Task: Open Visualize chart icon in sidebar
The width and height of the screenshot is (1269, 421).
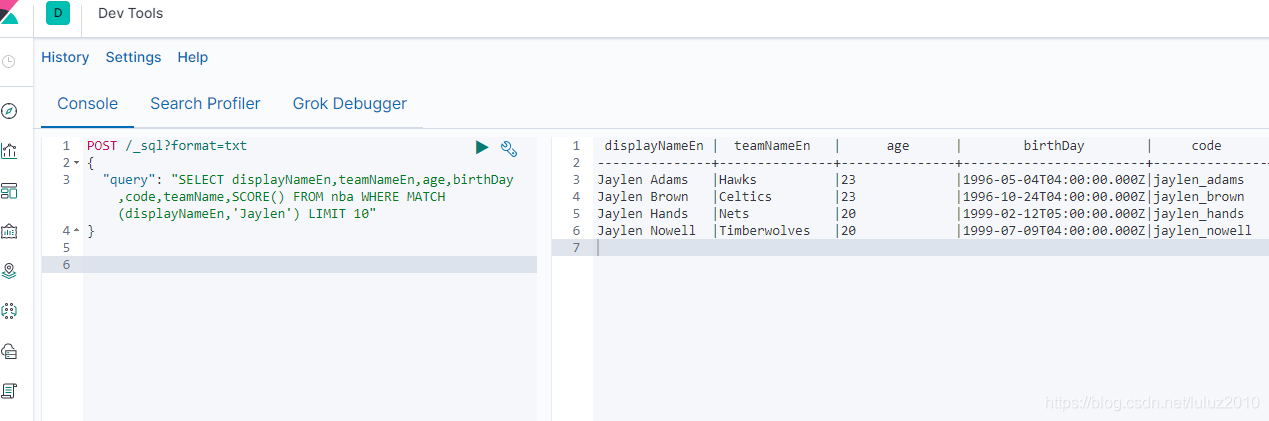Action: pos(9,151)
